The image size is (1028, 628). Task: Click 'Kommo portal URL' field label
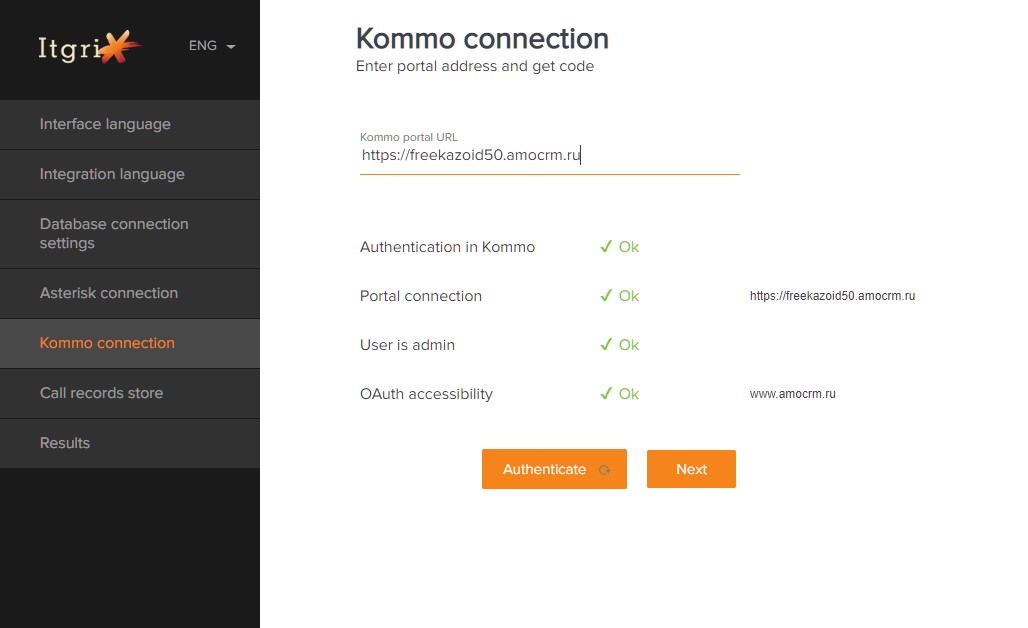point(408,137)
